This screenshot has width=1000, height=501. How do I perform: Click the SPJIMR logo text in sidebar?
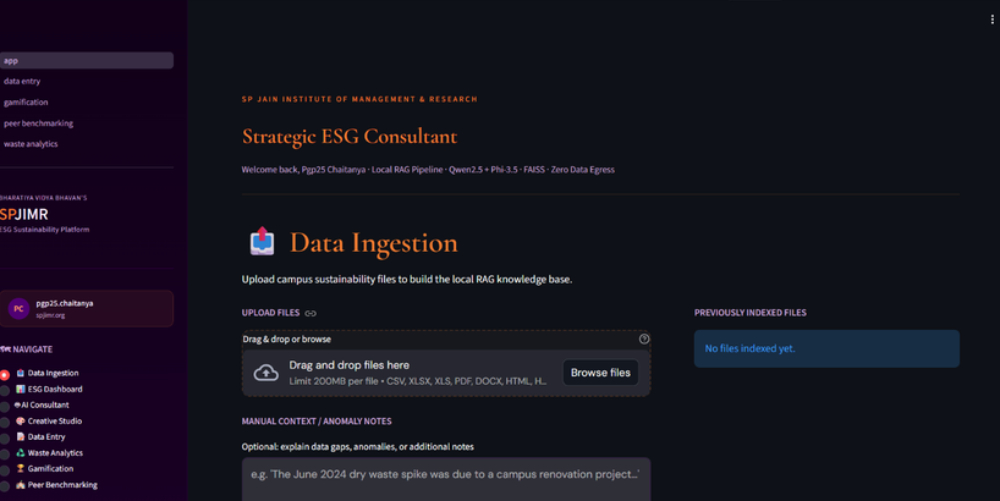coord(24,215)
